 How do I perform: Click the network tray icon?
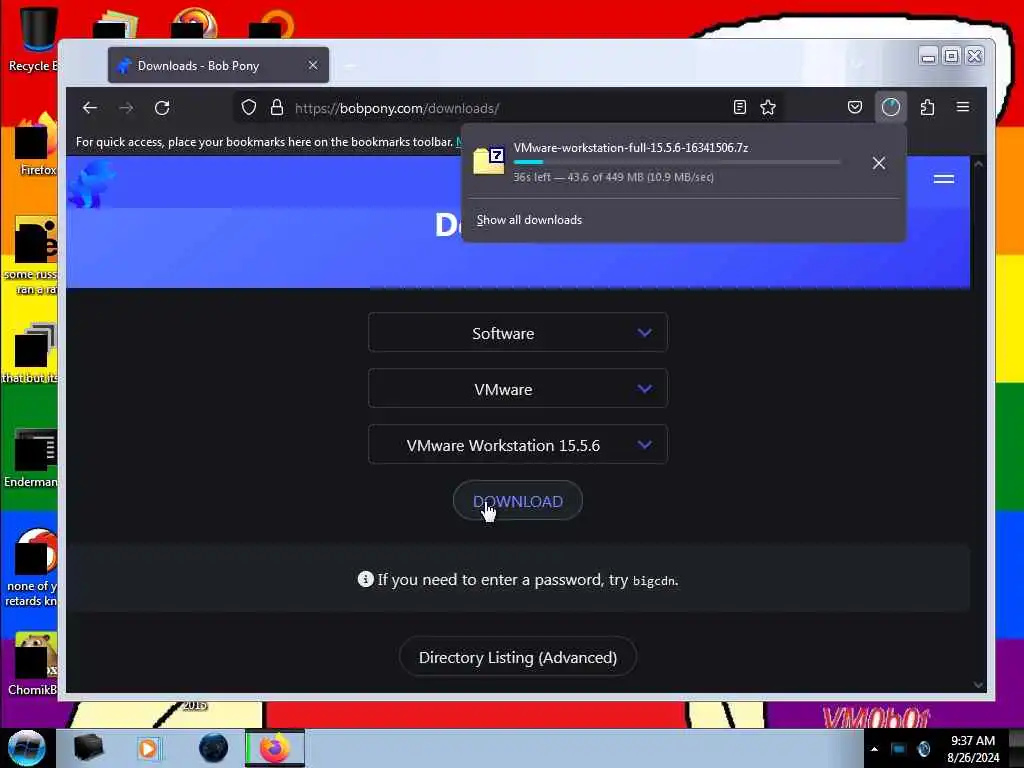[899, 749]
